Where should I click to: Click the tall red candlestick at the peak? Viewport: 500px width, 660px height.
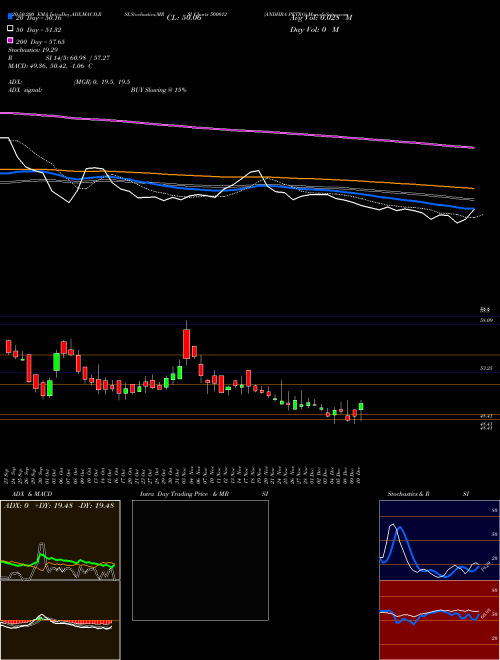click(x=186, y=342)
